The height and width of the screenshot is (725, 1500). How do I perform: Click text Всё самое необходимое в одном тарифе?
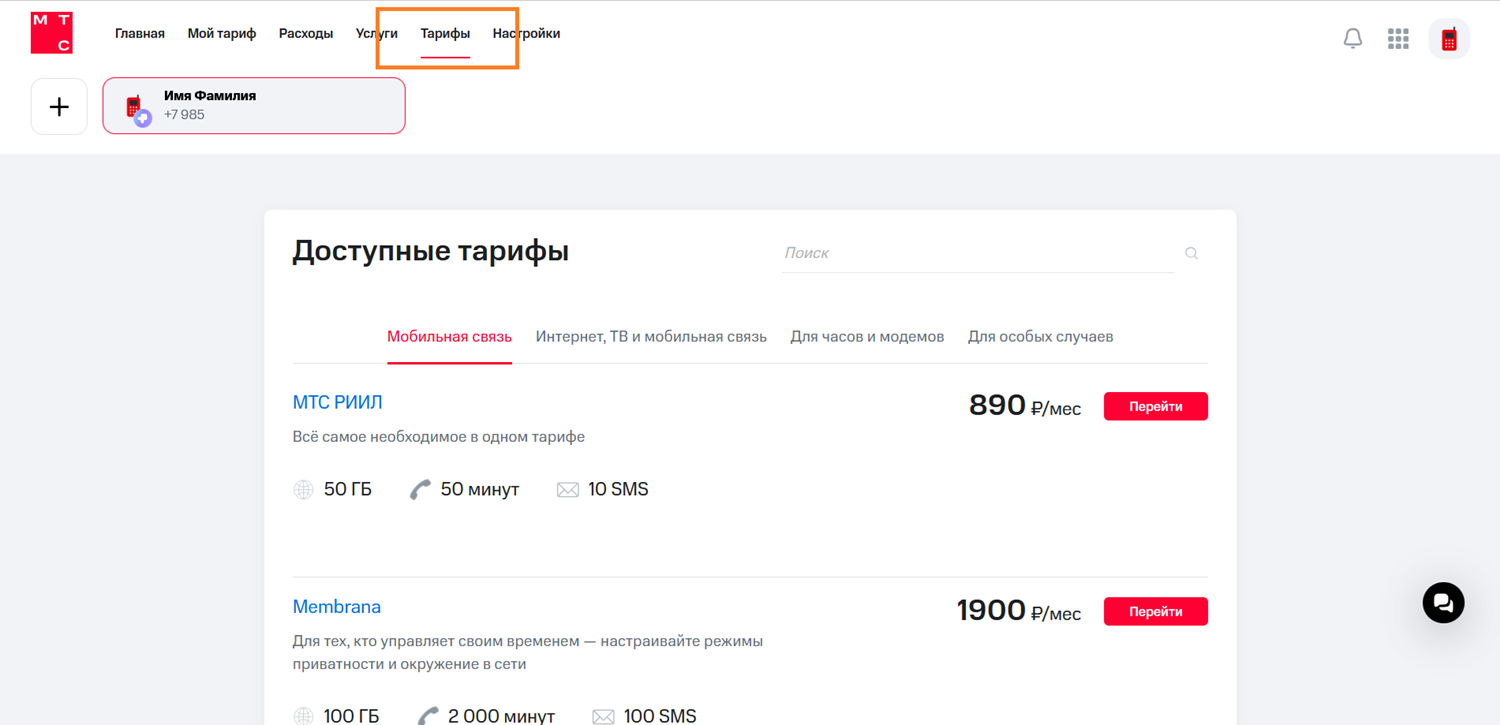439,437
